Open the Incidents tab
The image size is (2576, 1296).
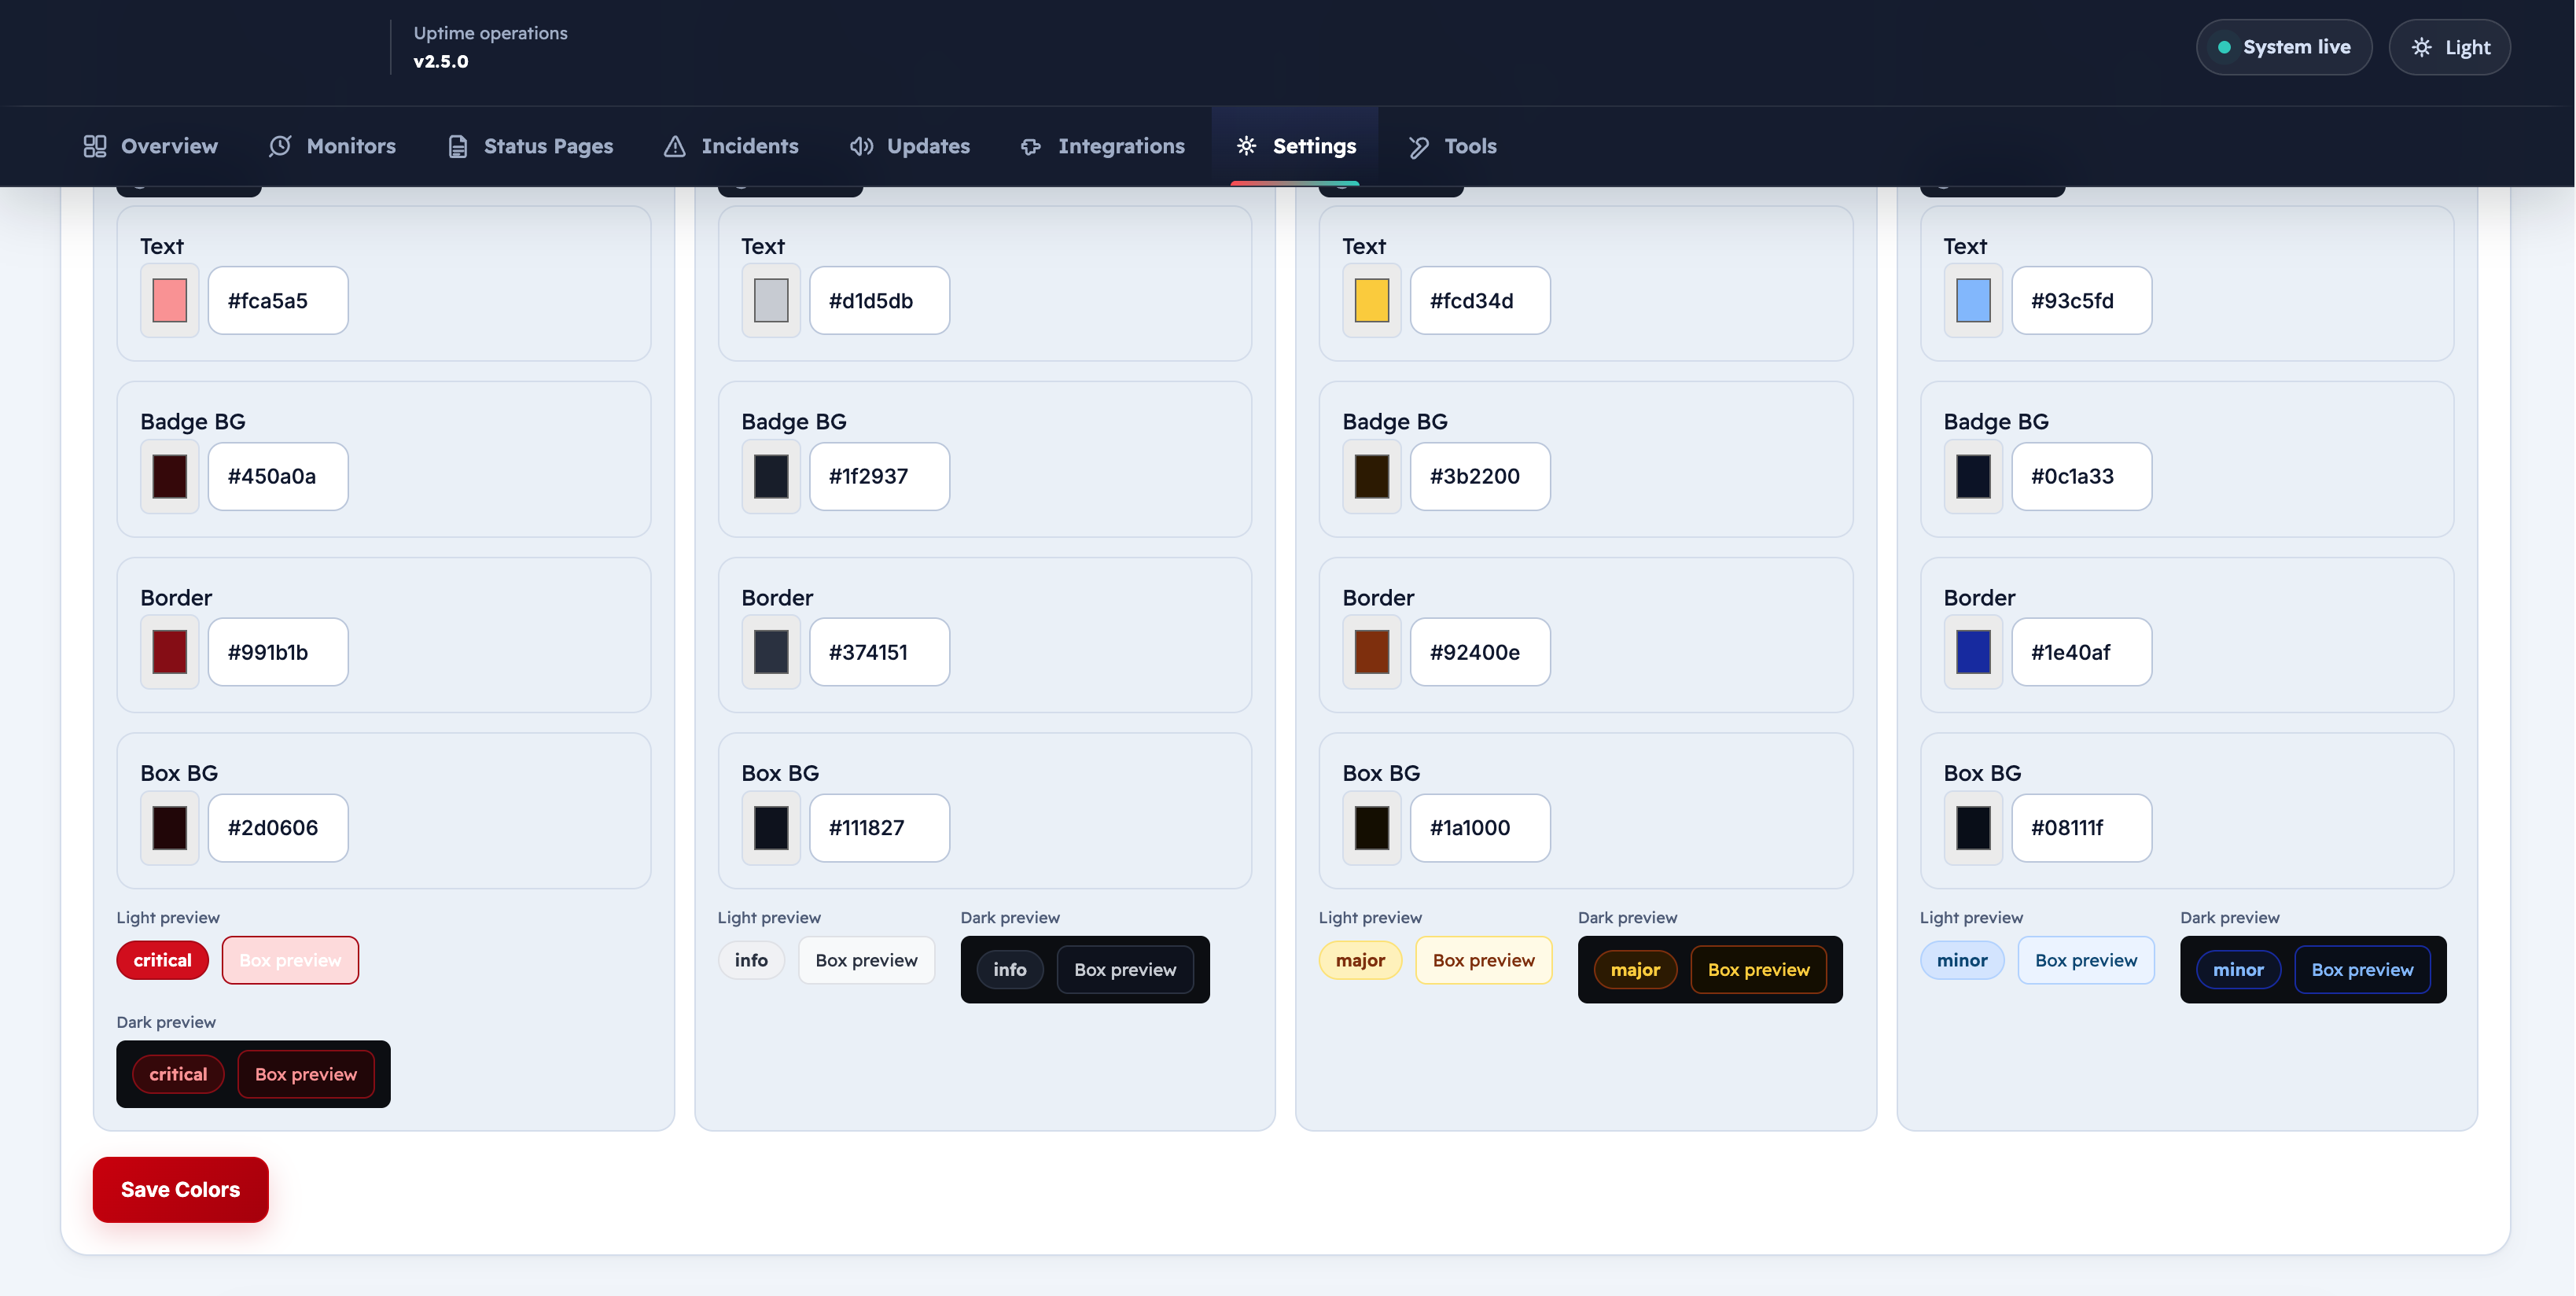tap(731, 146)
